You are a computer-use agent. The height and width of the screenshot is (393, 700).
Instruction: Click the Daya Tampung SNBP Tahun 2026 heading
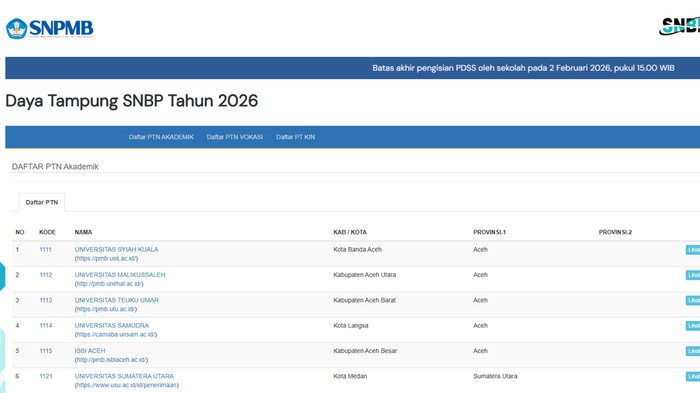click(132, 101)
